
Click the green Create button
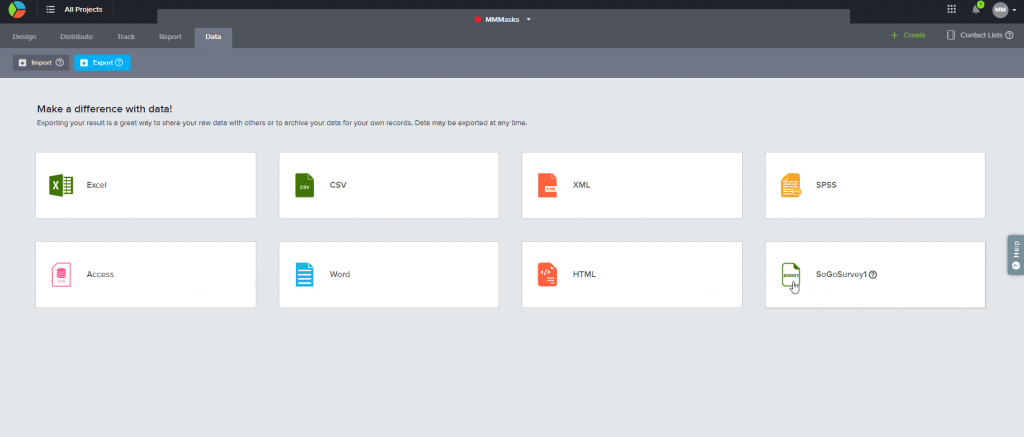(908, 35)
